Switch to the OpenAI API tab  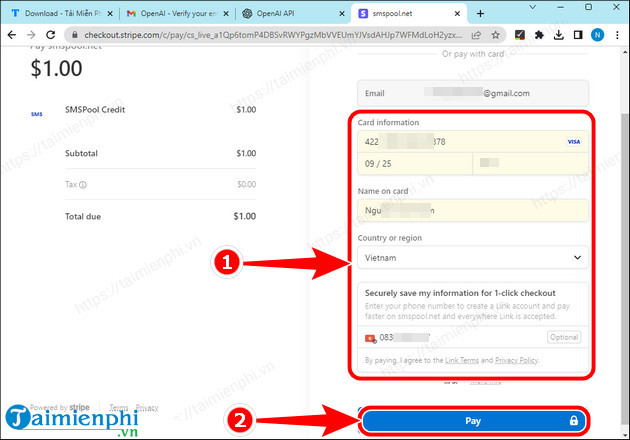[x=292, y=13]
